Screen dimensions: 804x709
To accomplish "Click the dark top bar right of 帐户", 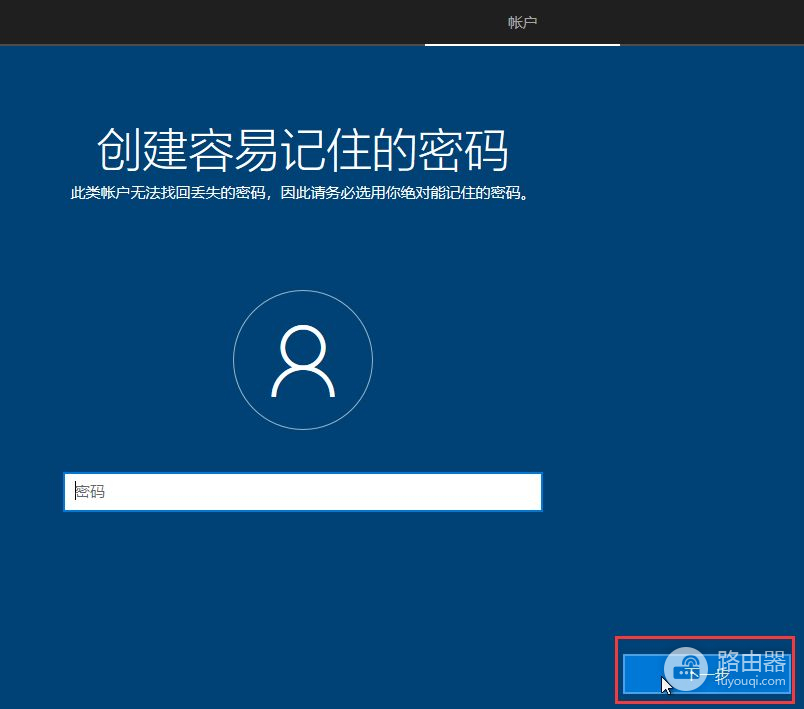I will coord(710,22).
